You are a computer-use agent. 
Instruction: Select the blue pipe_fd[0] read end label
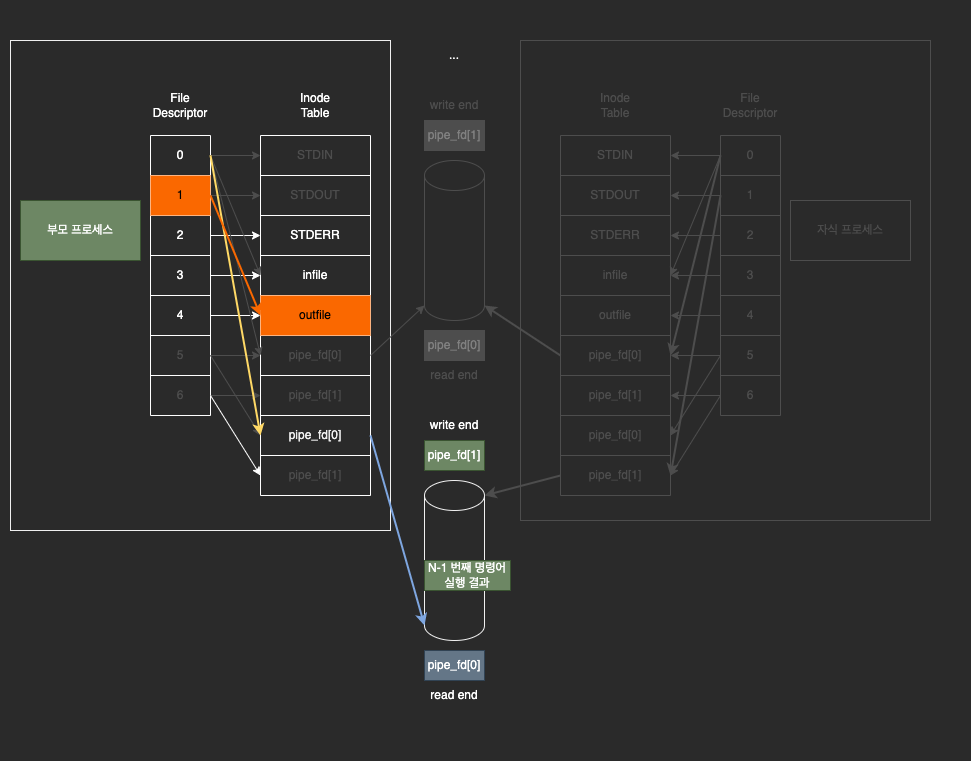pos(454,665)
